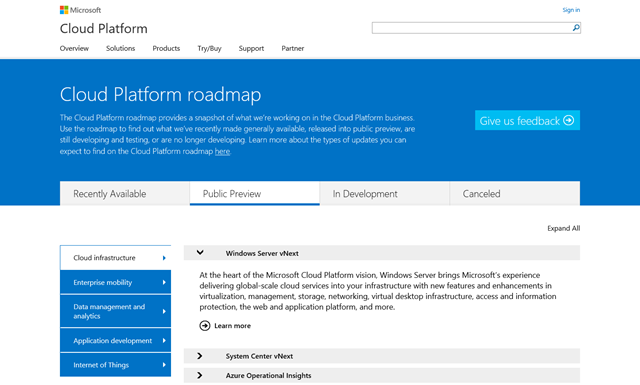Click the Cloud infrastructure arrow icon

(x=164, y=258)
